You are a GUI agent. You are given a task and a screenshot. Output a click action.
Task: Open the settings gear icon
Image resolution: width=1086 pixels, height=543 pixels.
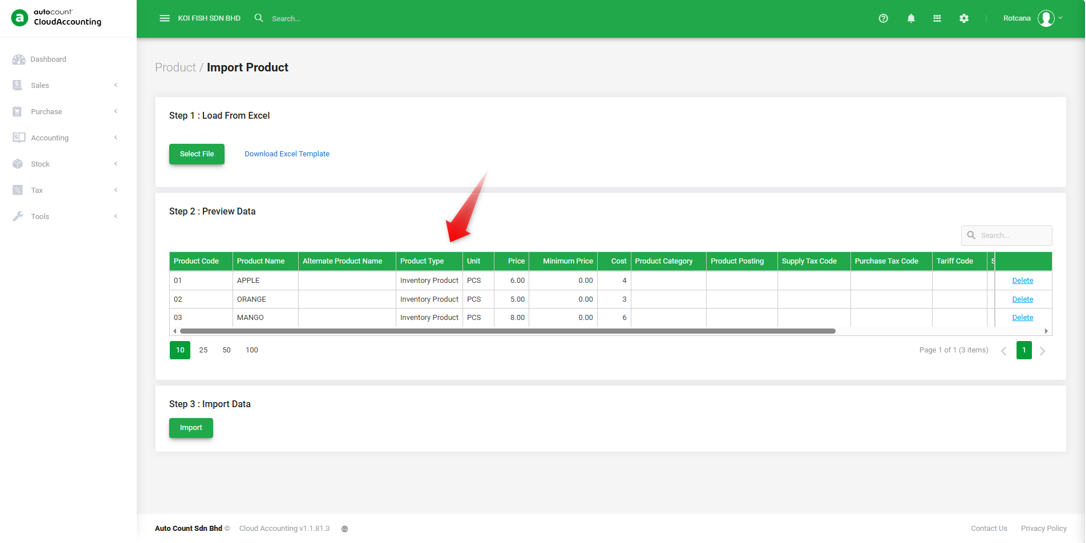[963, 19]
